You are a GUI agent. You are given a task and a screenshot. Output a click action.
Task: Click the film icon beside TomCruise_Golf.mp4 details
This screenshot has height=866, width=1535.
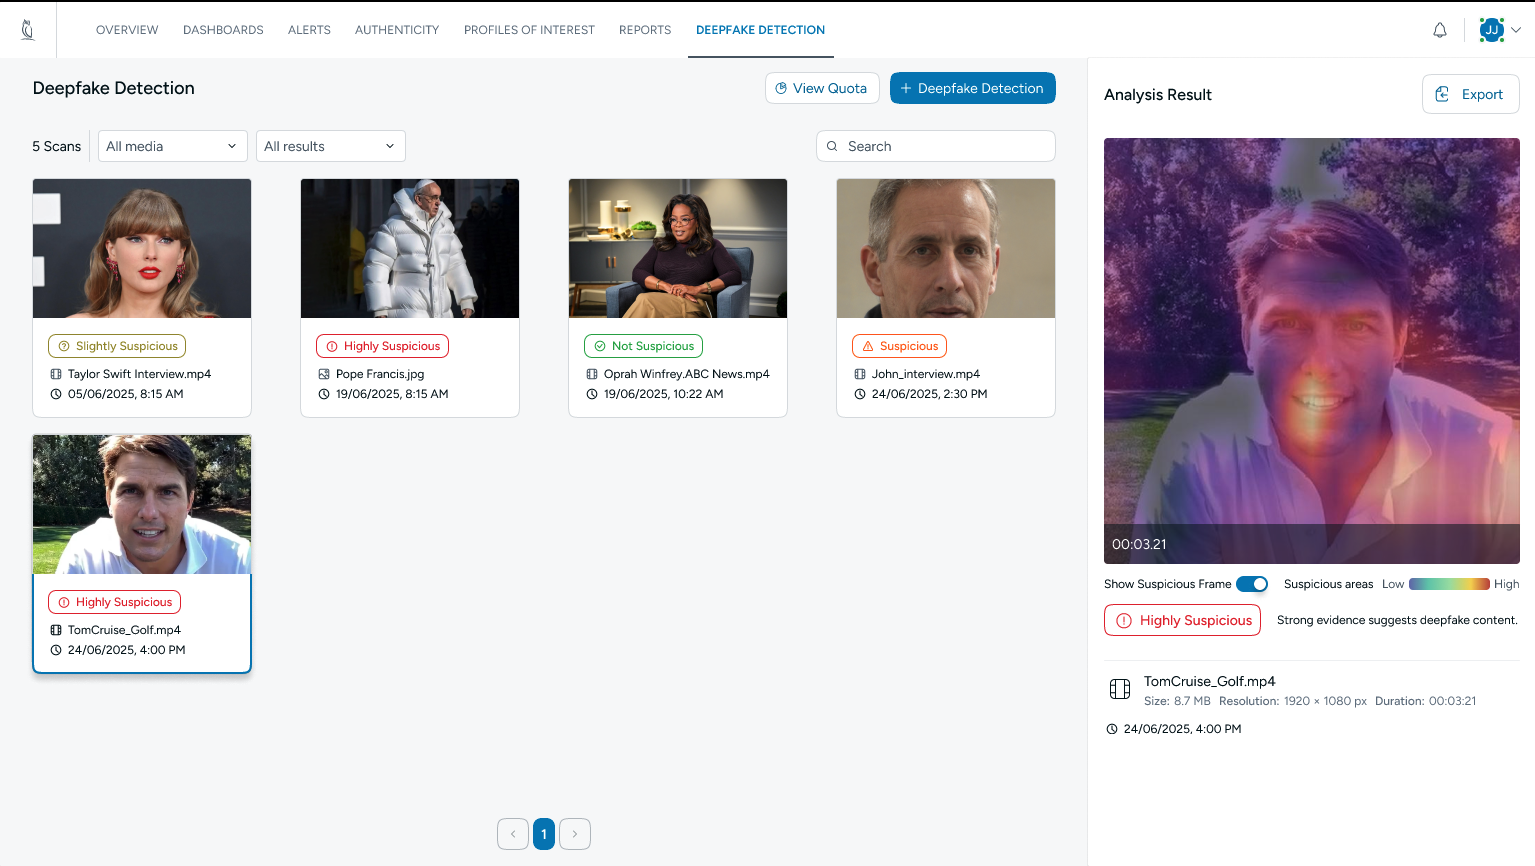[x=1120, y=689]
